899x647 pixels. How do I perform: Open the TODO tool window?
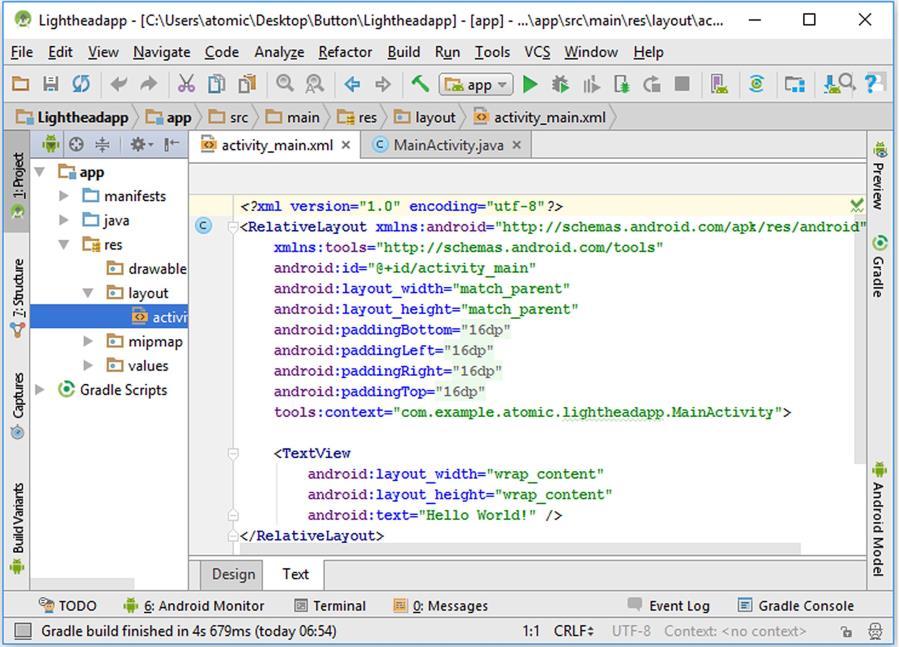click(67, 606)
